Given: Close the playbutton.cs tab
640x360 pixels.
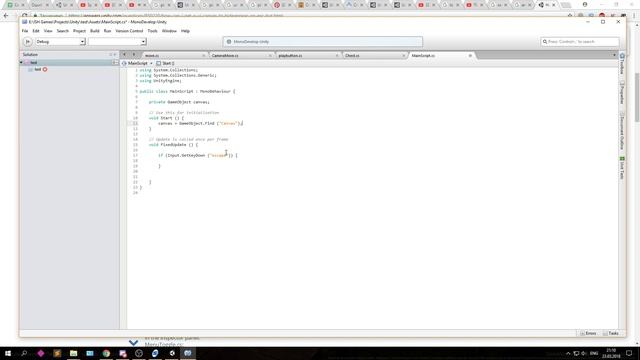Looking at the screenshot, I should coord(337,56).
